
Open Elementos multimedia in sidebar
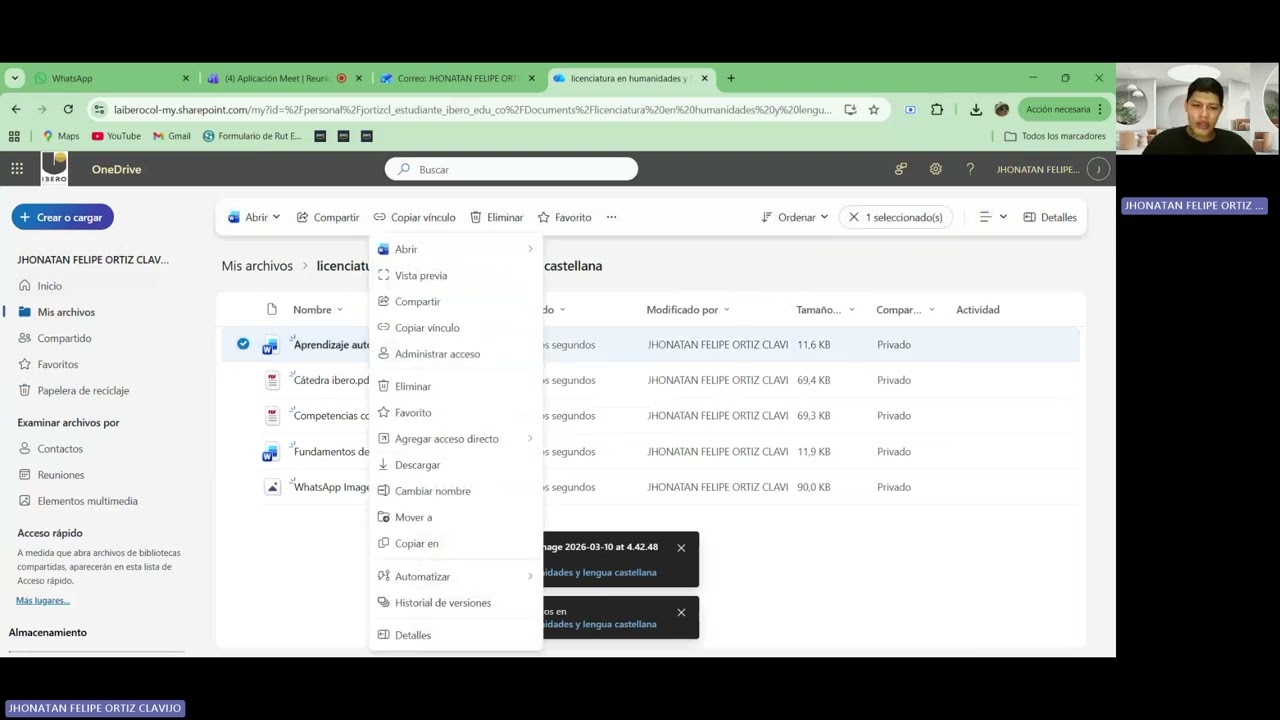pos(87,501)
